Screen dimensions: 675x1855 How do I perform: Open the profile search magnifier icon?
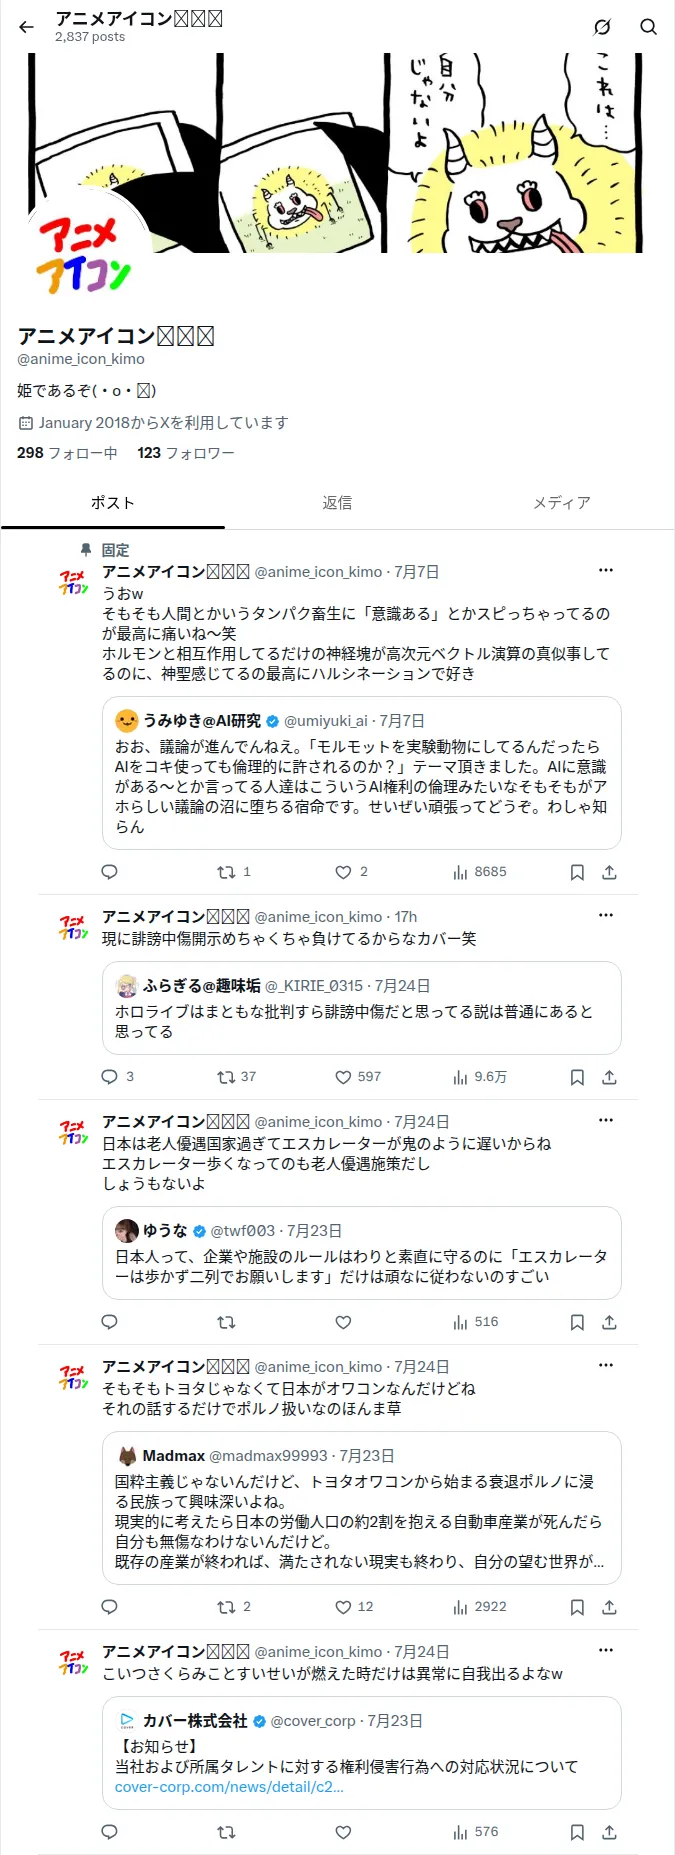coord(648,27)
